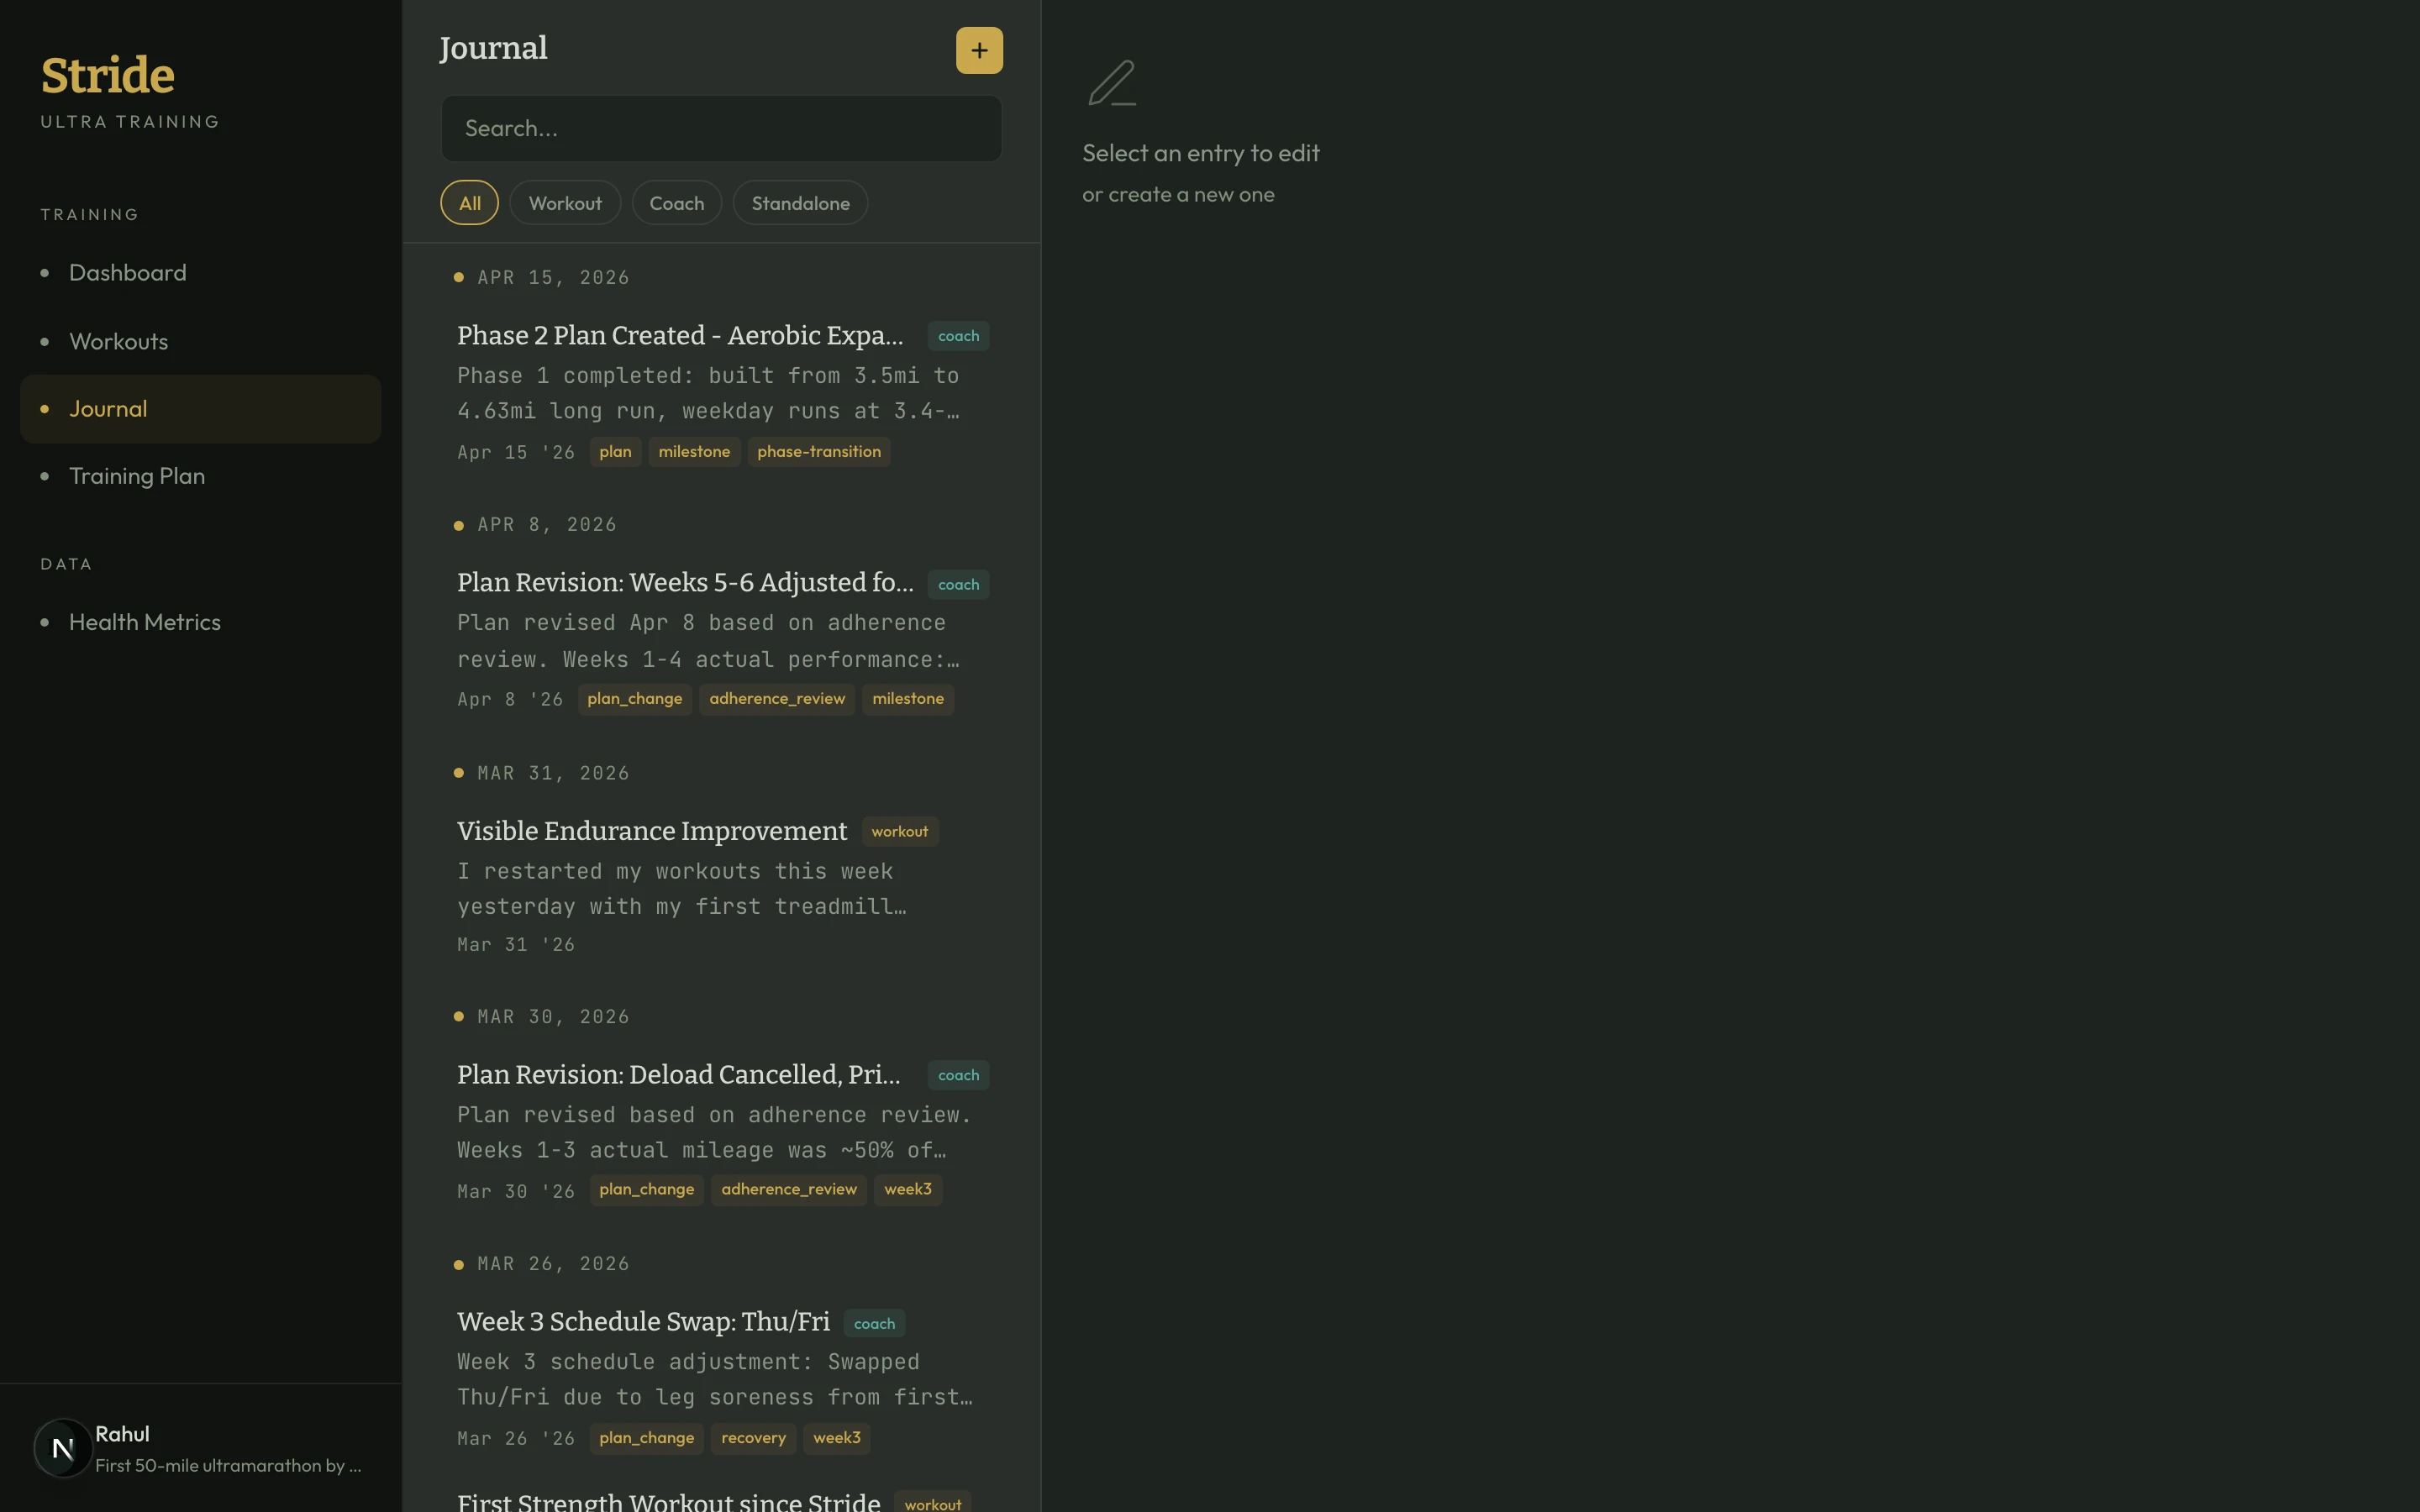Click plan_change tag on Mar 30 entry
This screenshot has height=1512, width=2420.
coord(646,1190)
